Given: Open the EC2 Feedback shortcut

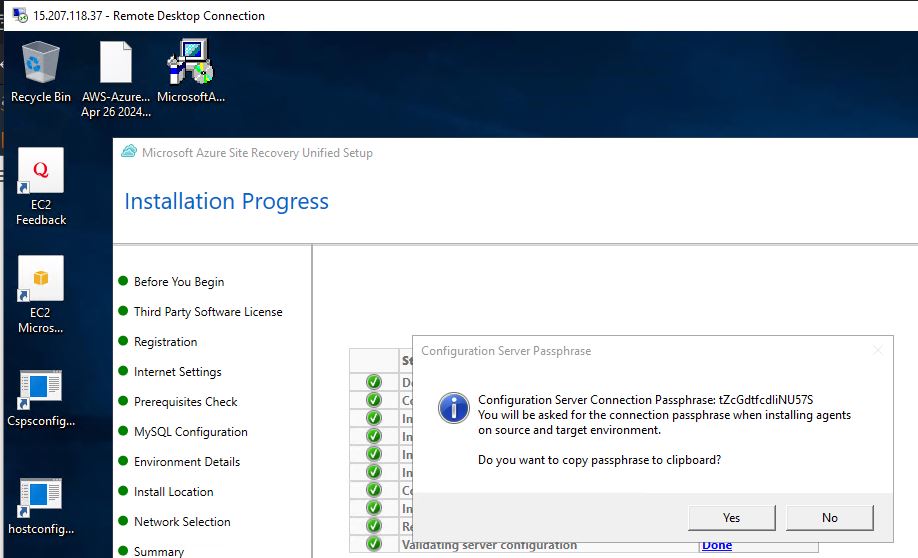Looking at the screenshot, I should 41,171.
